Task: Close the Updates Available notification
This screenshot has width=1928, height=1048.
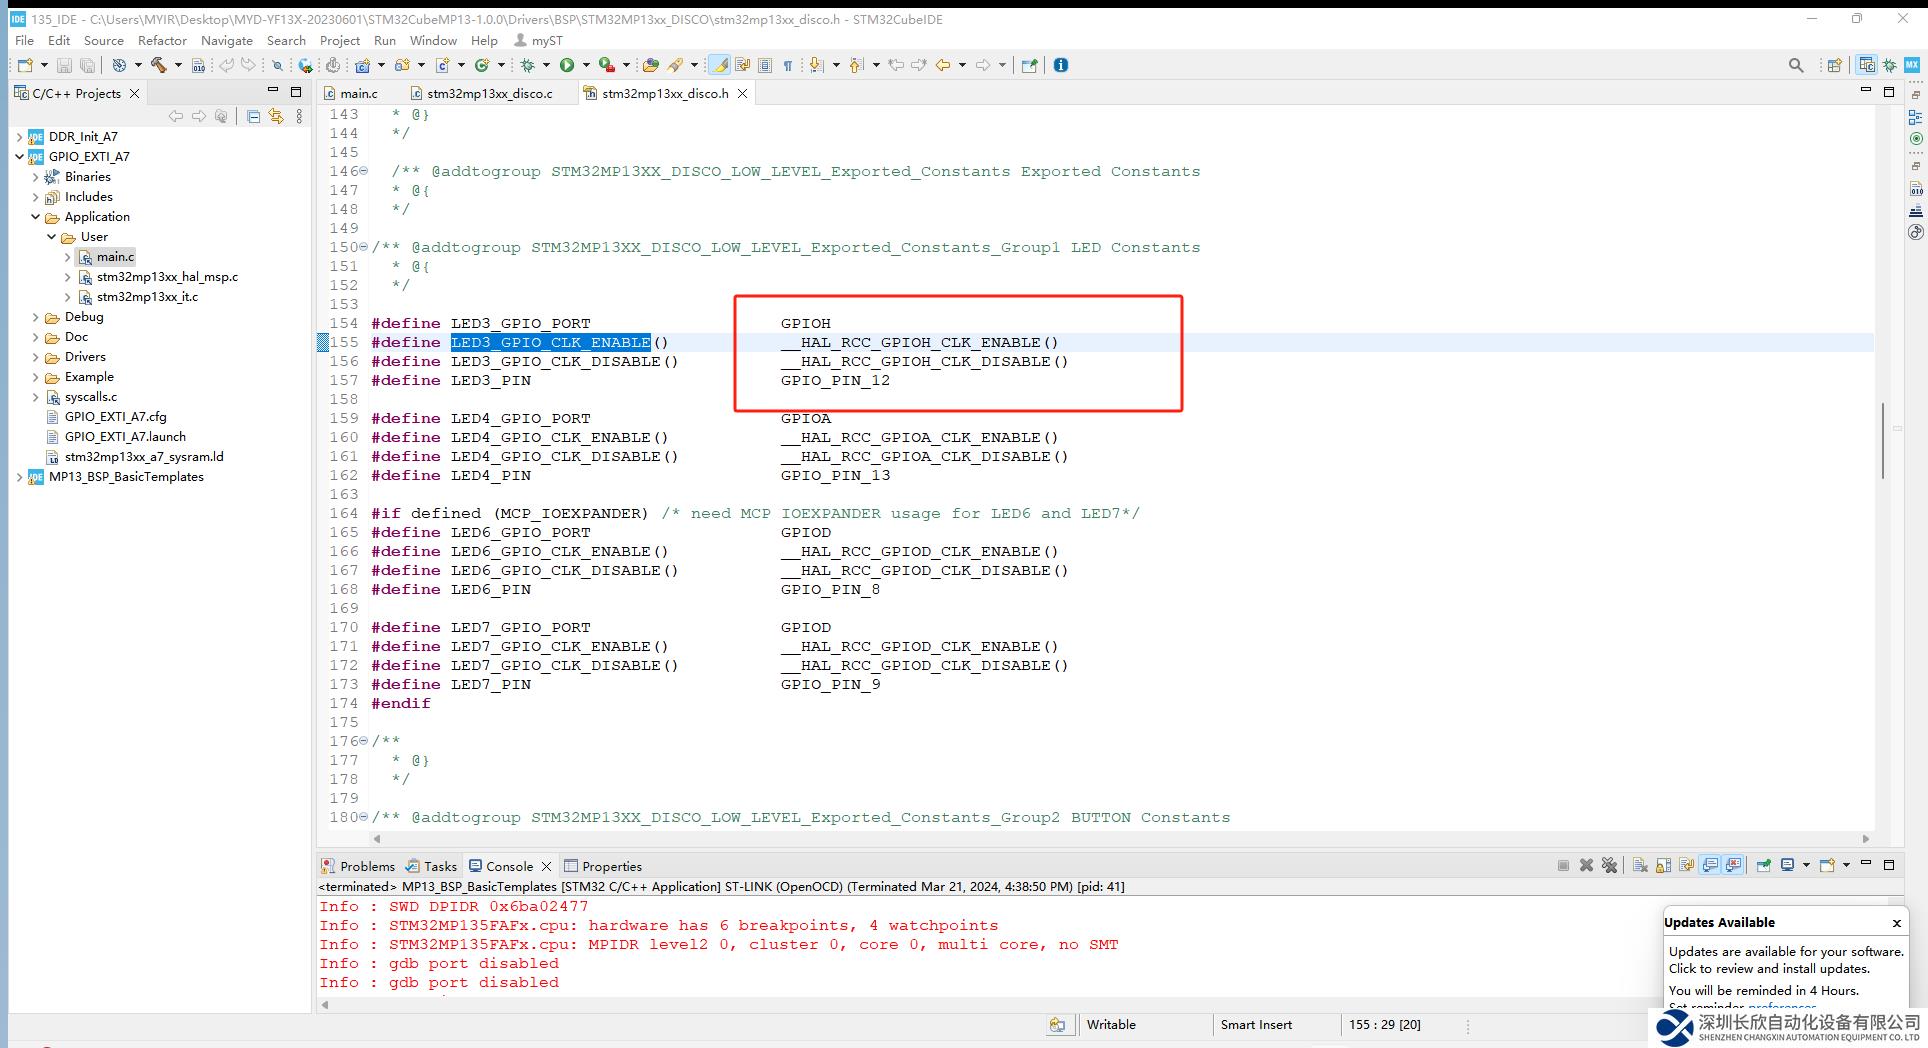Action: pyautogui.click(x=1896, y=923)
